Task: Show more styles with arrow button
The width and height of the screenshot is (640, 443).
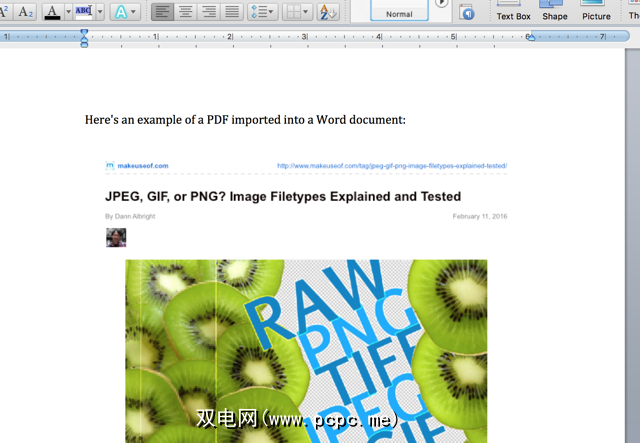Action: [441, 3]
